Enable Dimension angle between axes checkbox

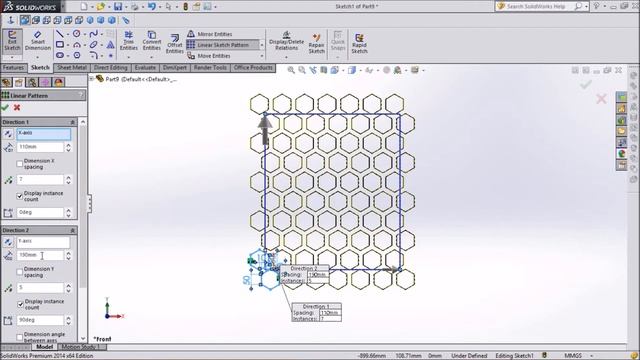click(x=19, y=337)
